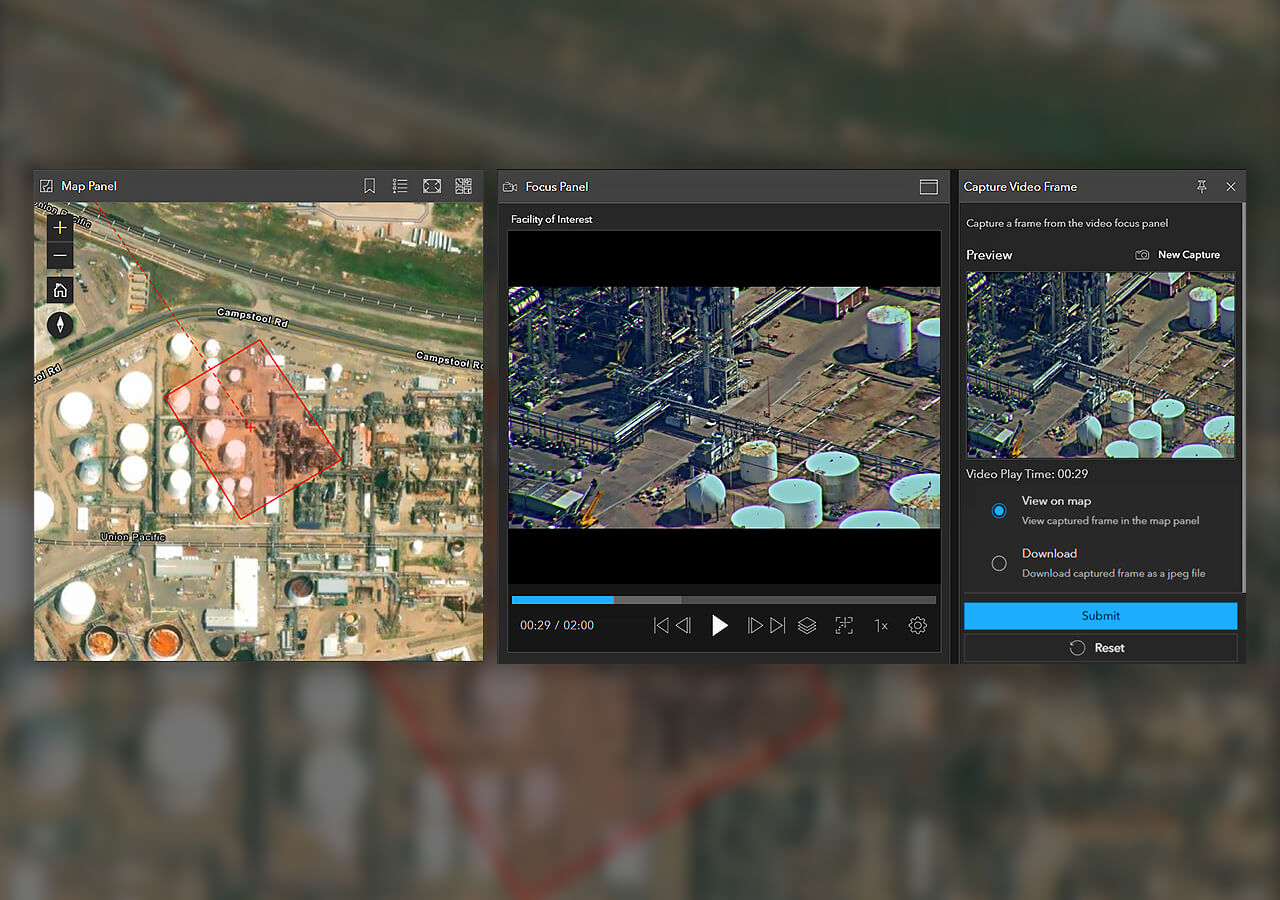Click the Video Play Time: 00:29 text
Screen dimensions: 1280x900
(x=1027, y=474)
